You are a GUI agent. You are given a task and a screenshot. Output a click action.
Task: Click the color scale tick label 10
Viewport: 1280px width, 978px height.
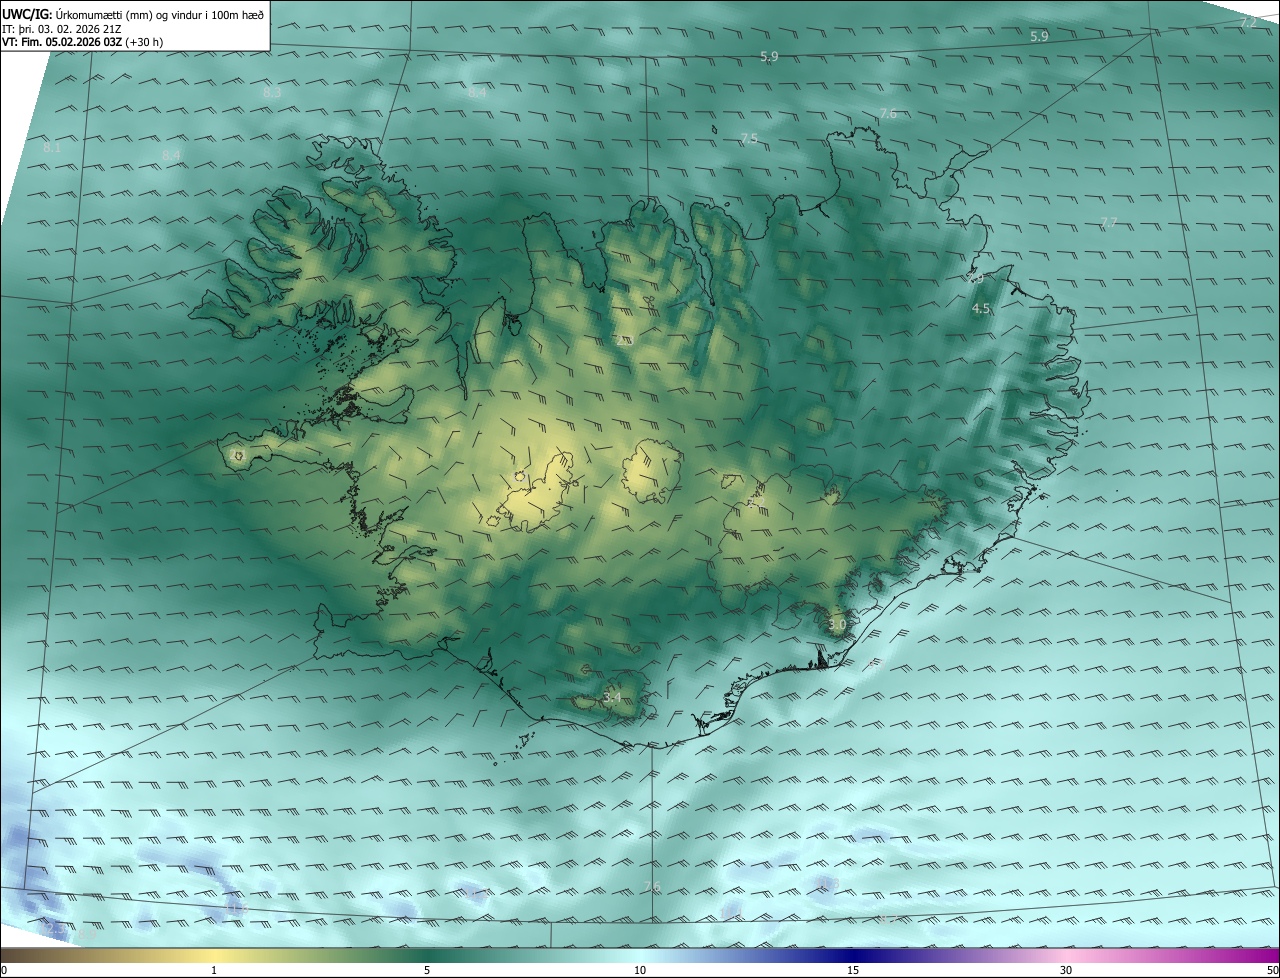click(640, 970)
